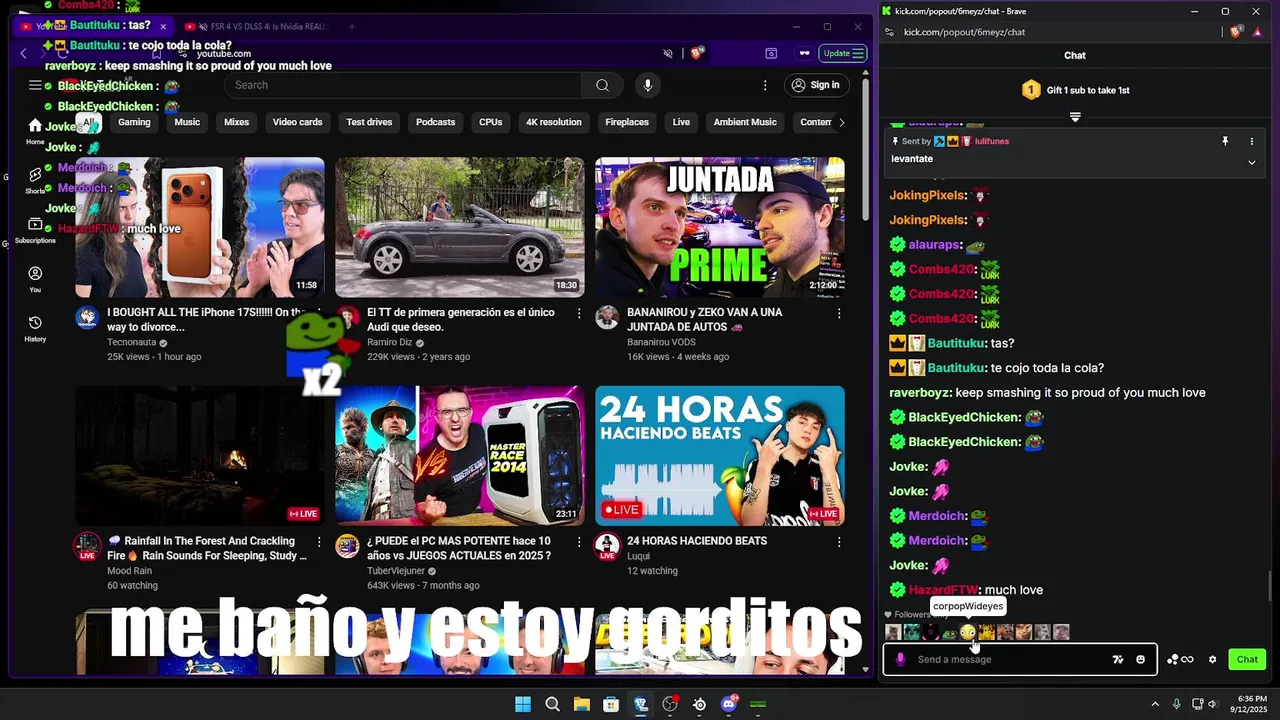Open the voice message microphone in Kick chat
This screenshot has width=1280, height=720.
[900, 659]
